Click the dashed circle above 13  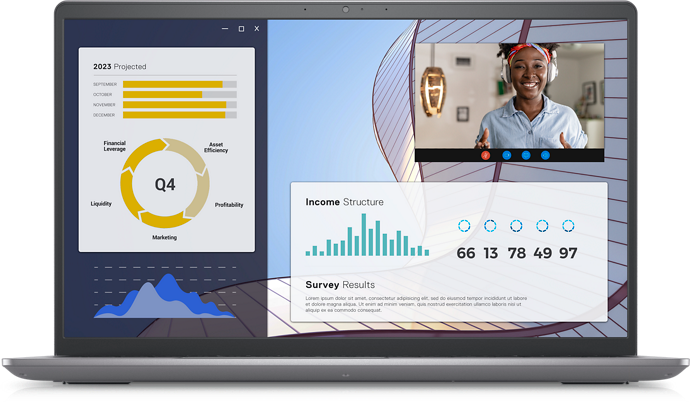(490, 226)
